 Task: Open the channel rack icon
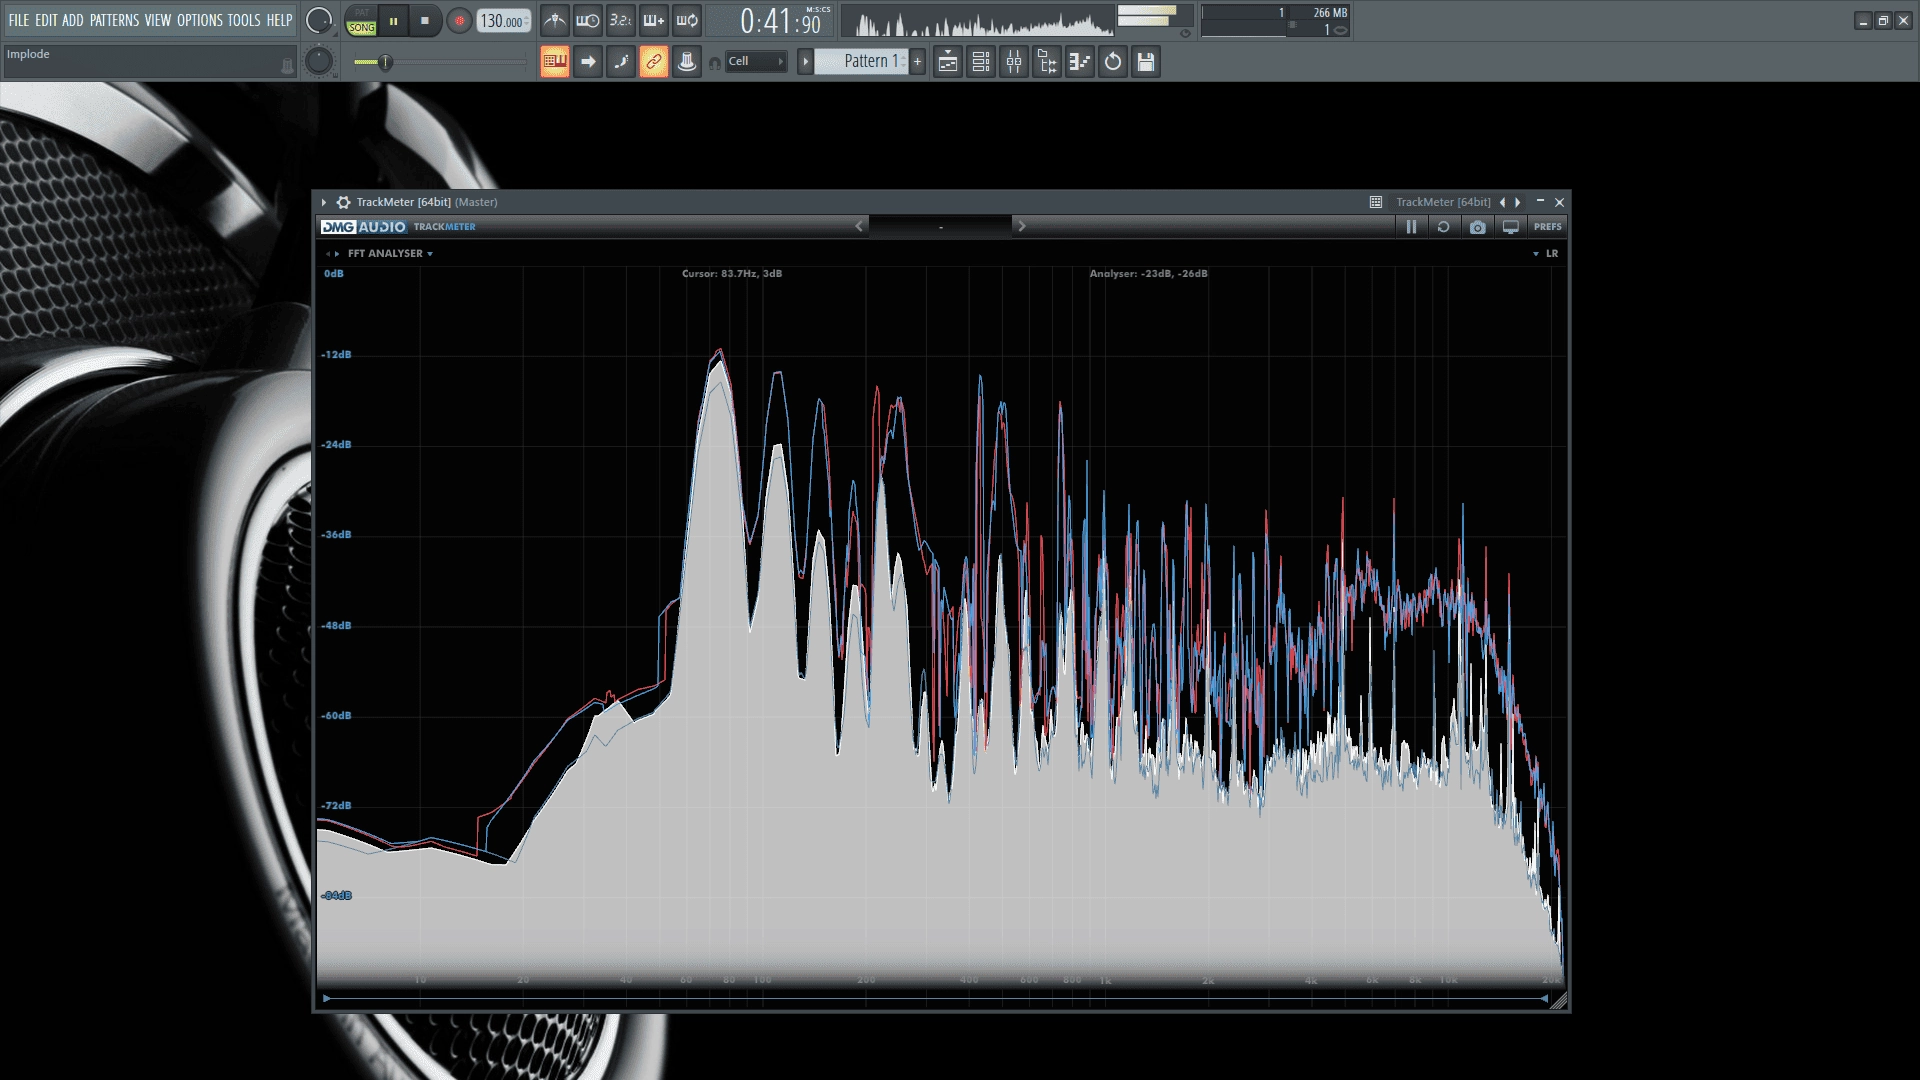coord(981,62)
